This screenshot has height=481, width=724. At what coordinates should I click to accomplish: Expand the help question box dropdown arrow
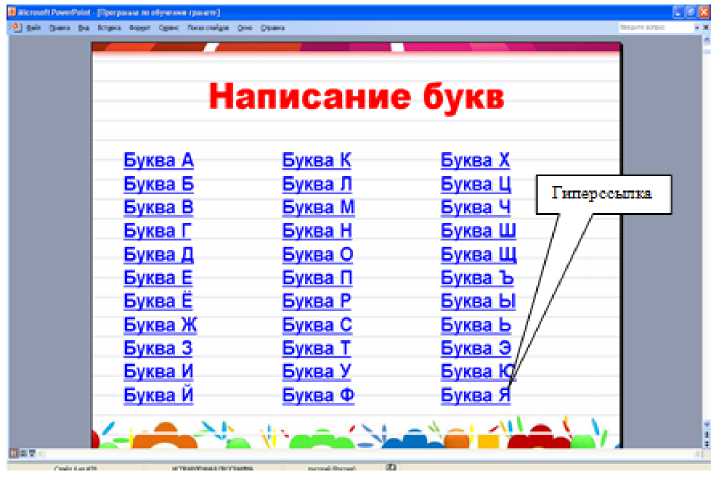[x=697, y=28]
